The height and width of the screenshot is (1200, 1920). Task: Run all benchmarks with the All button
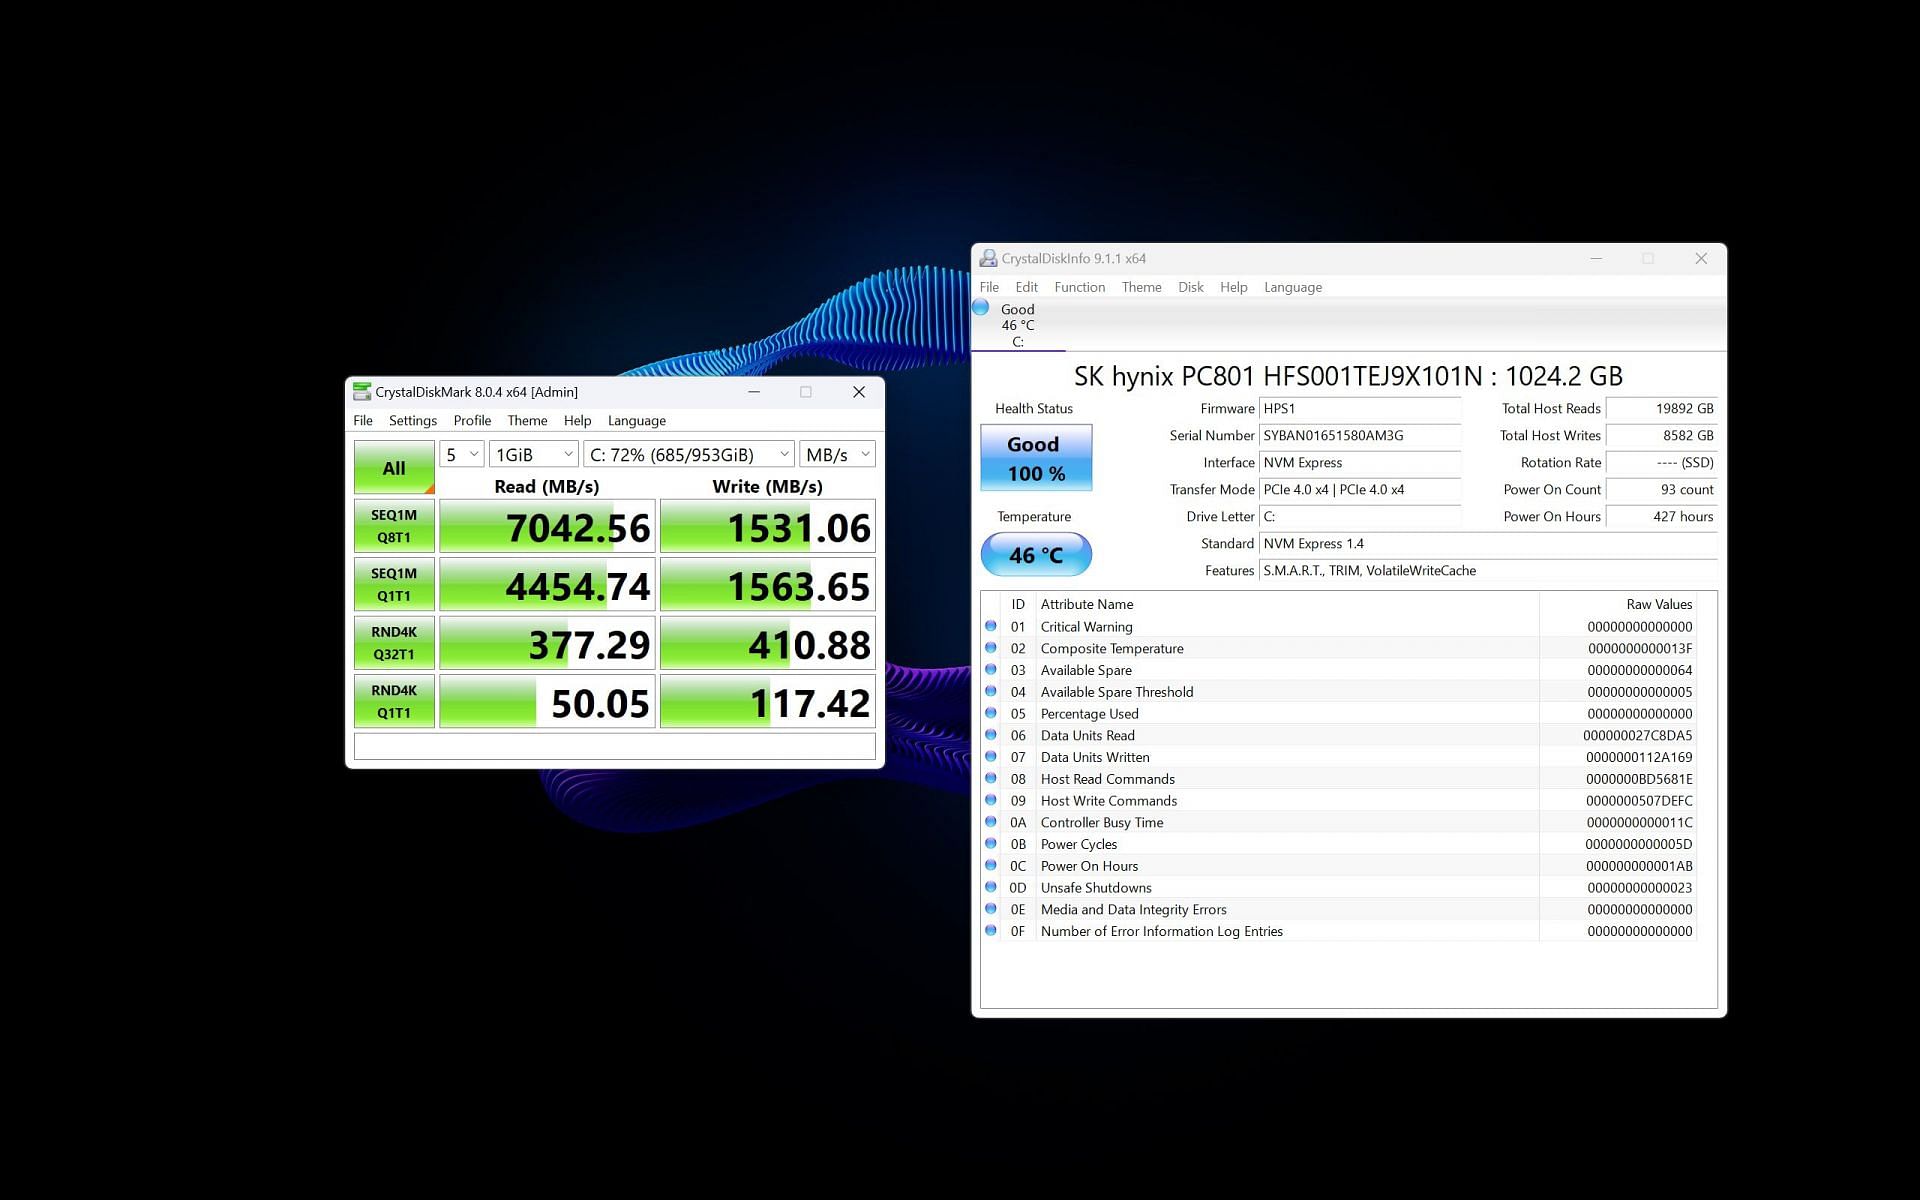click(x=394, y=467)
